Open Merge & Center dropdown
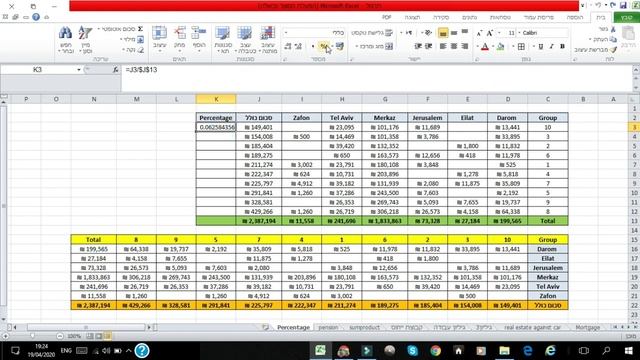The image size is (640, 360). (x=357, y=47)
